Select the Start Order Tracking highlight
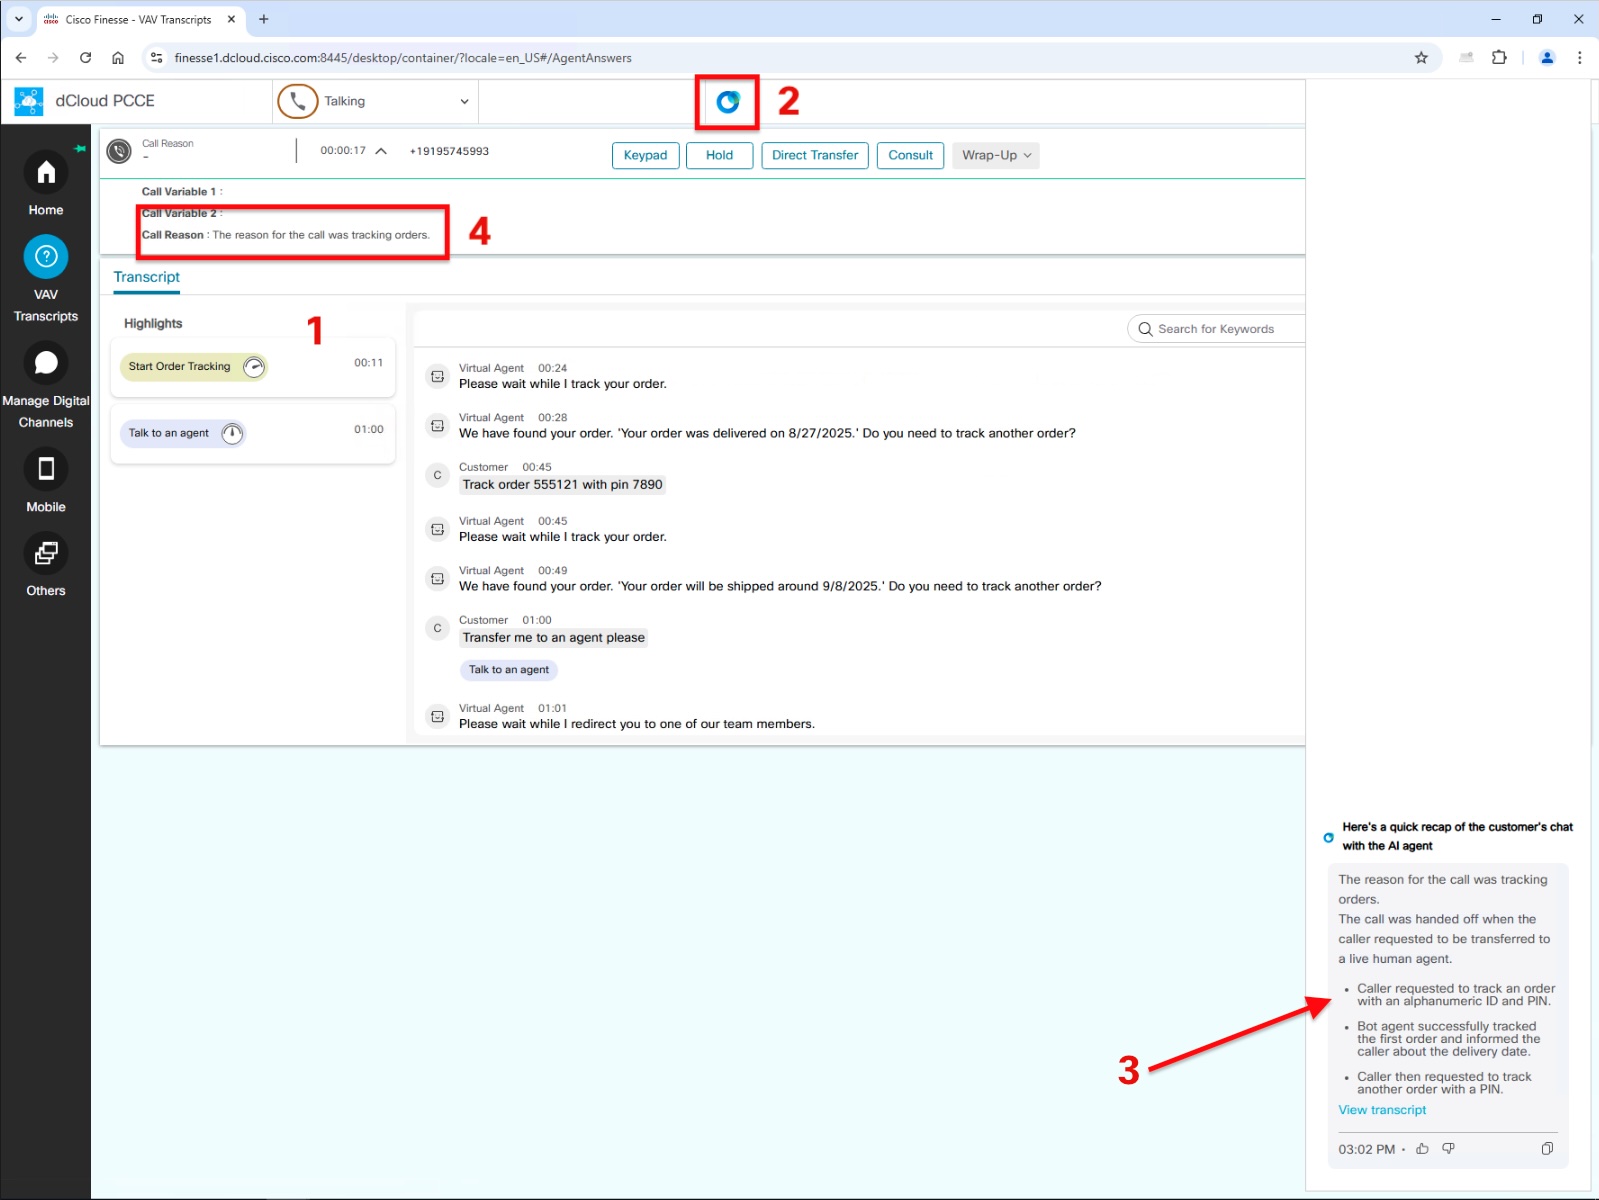The width and height of the screenshot is (1599, 1200). 180,367
